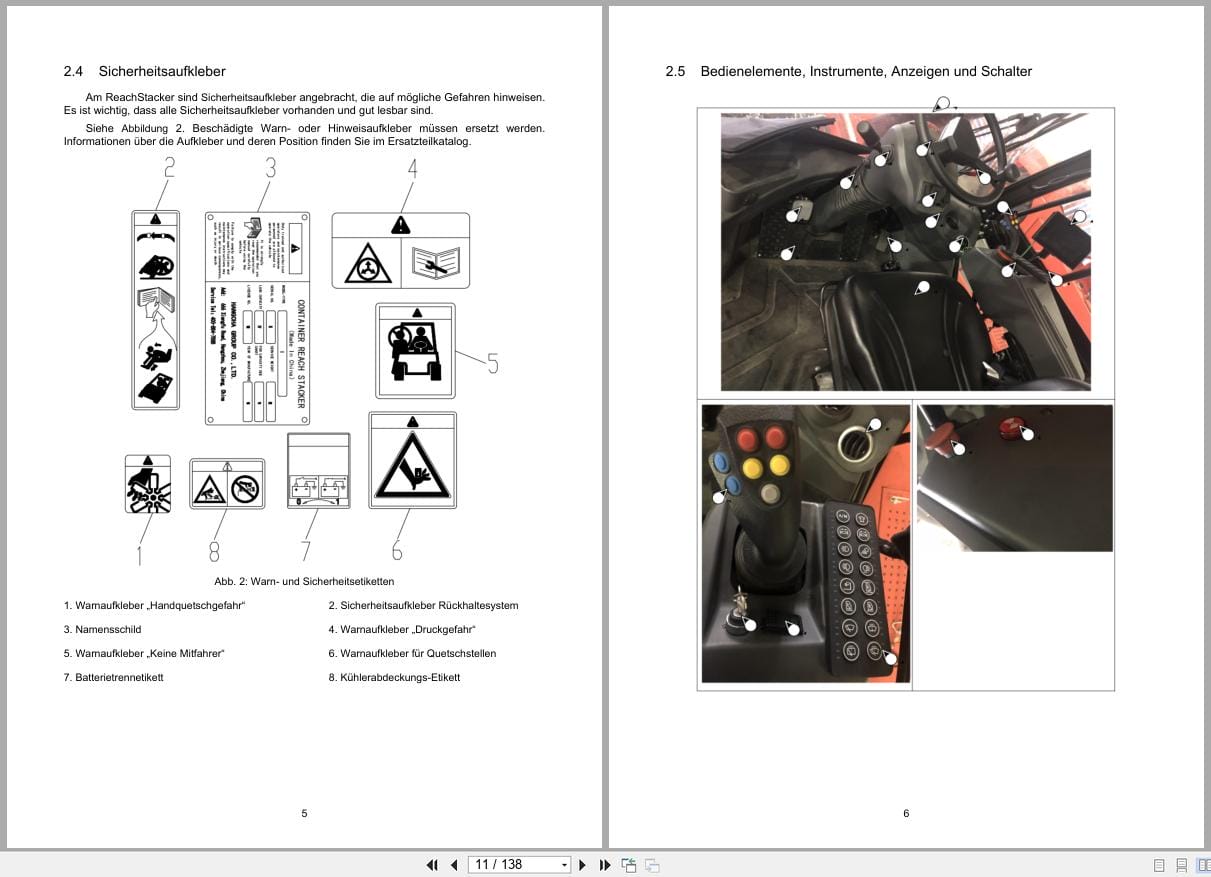Click '6. Warnaufkleber für Quetschstellen'
The width and height of the screenshot is (1211, 877).
tap(412, 653)
